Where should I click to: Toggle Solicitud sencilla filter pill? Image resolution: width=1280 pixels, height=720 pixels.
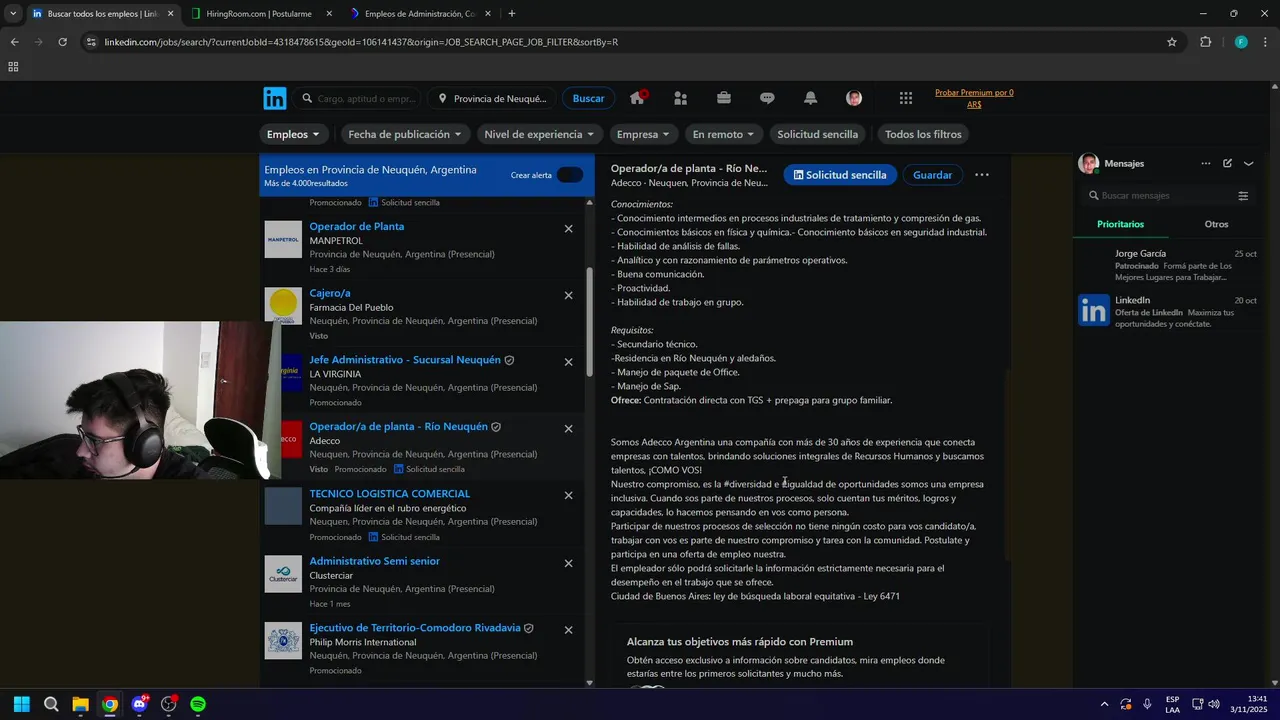tap(818, 134)
